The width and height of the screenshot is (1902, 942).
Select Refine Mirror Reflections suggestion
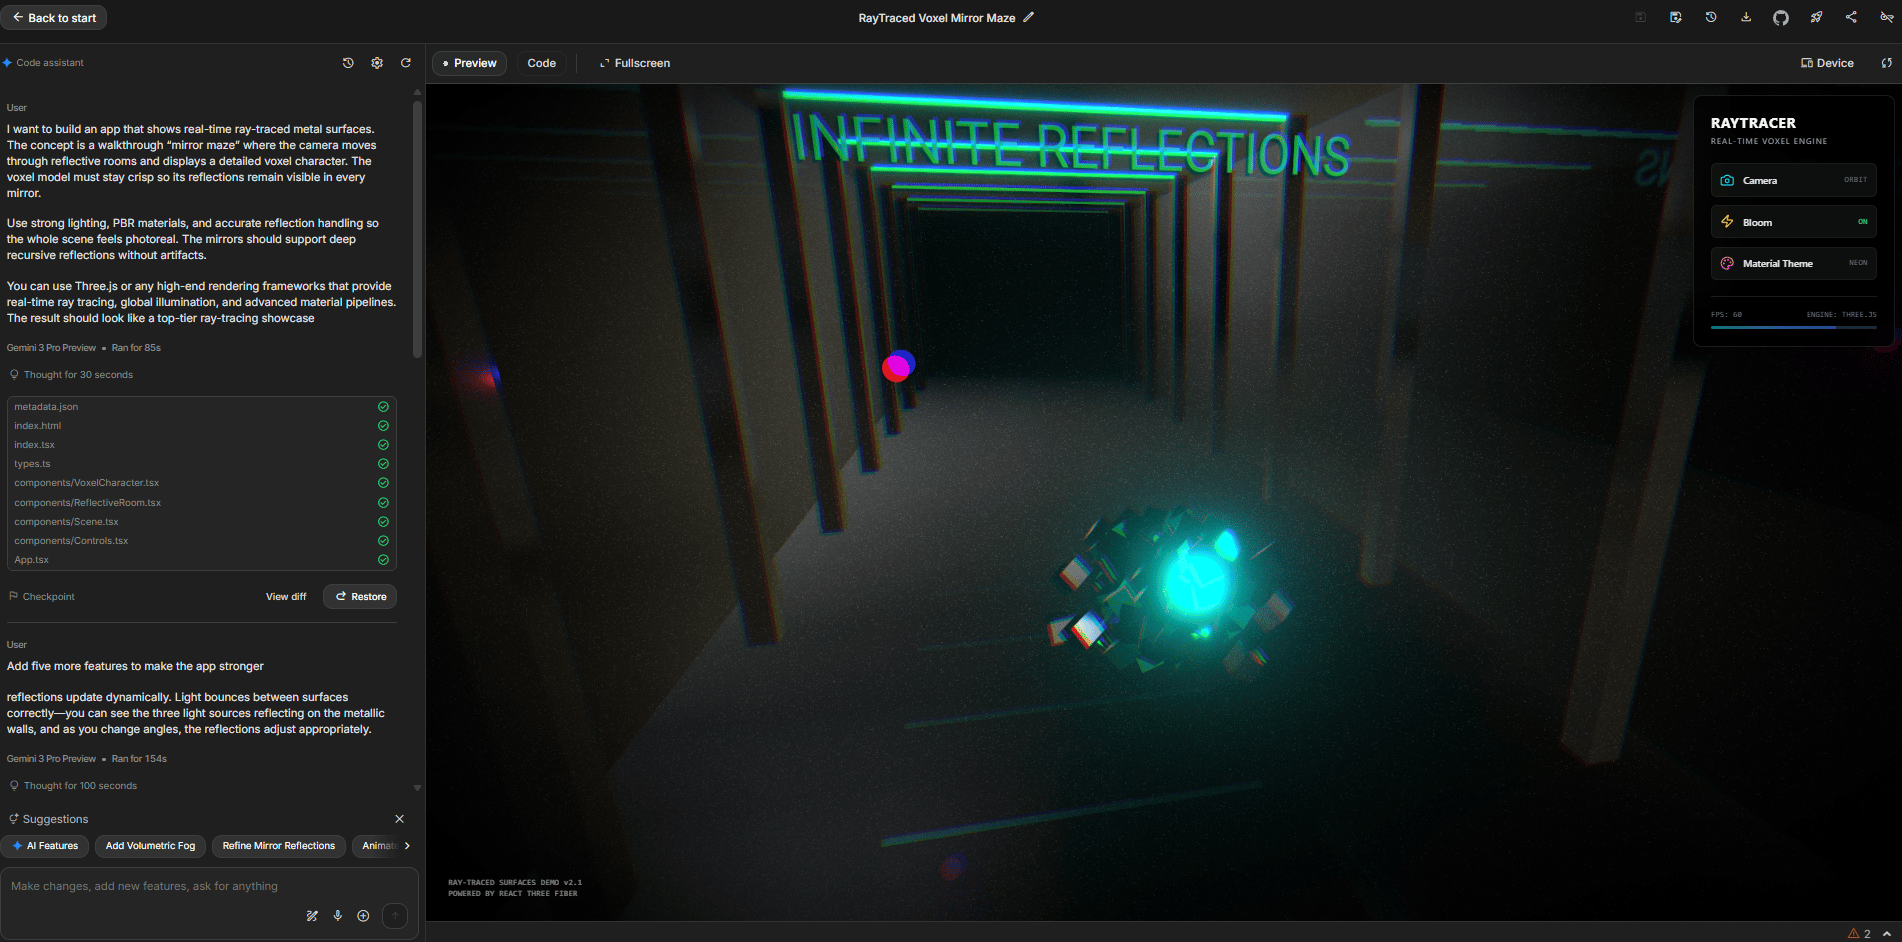tap(279, 846)
